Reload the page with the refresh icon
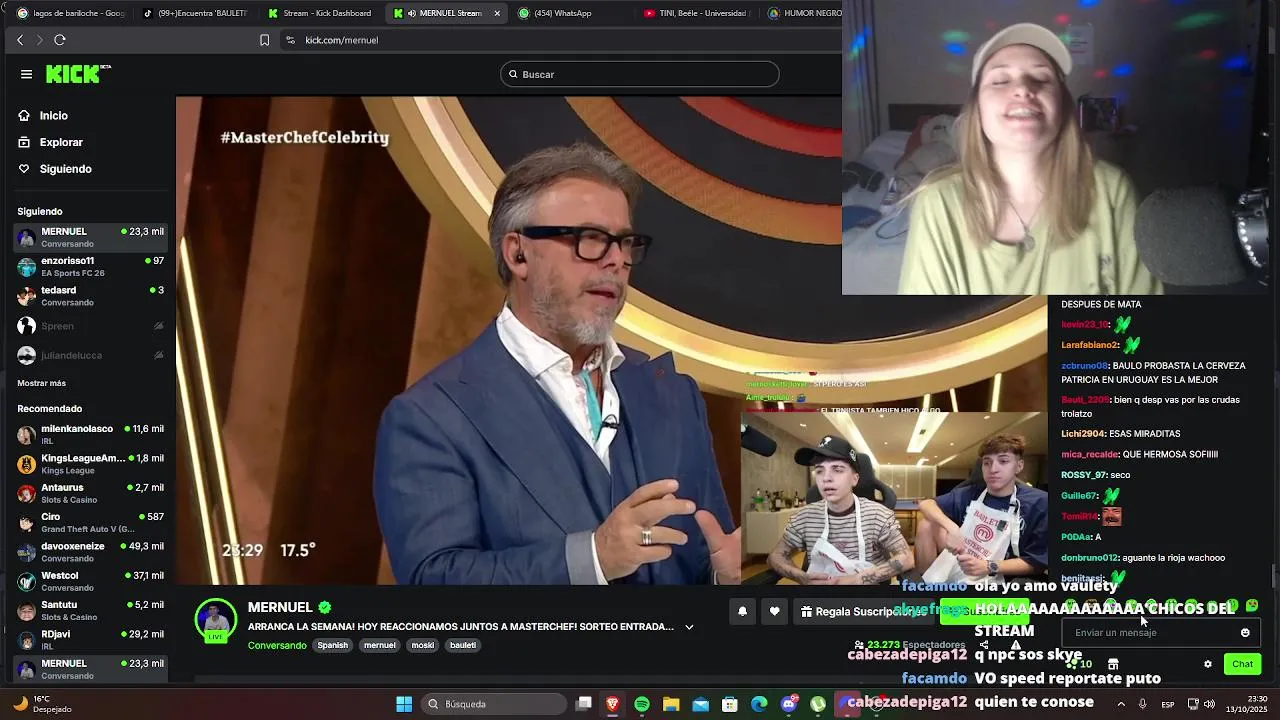Image resolution: width=1280 pixels, height=720 pixels. coord(60,40)
